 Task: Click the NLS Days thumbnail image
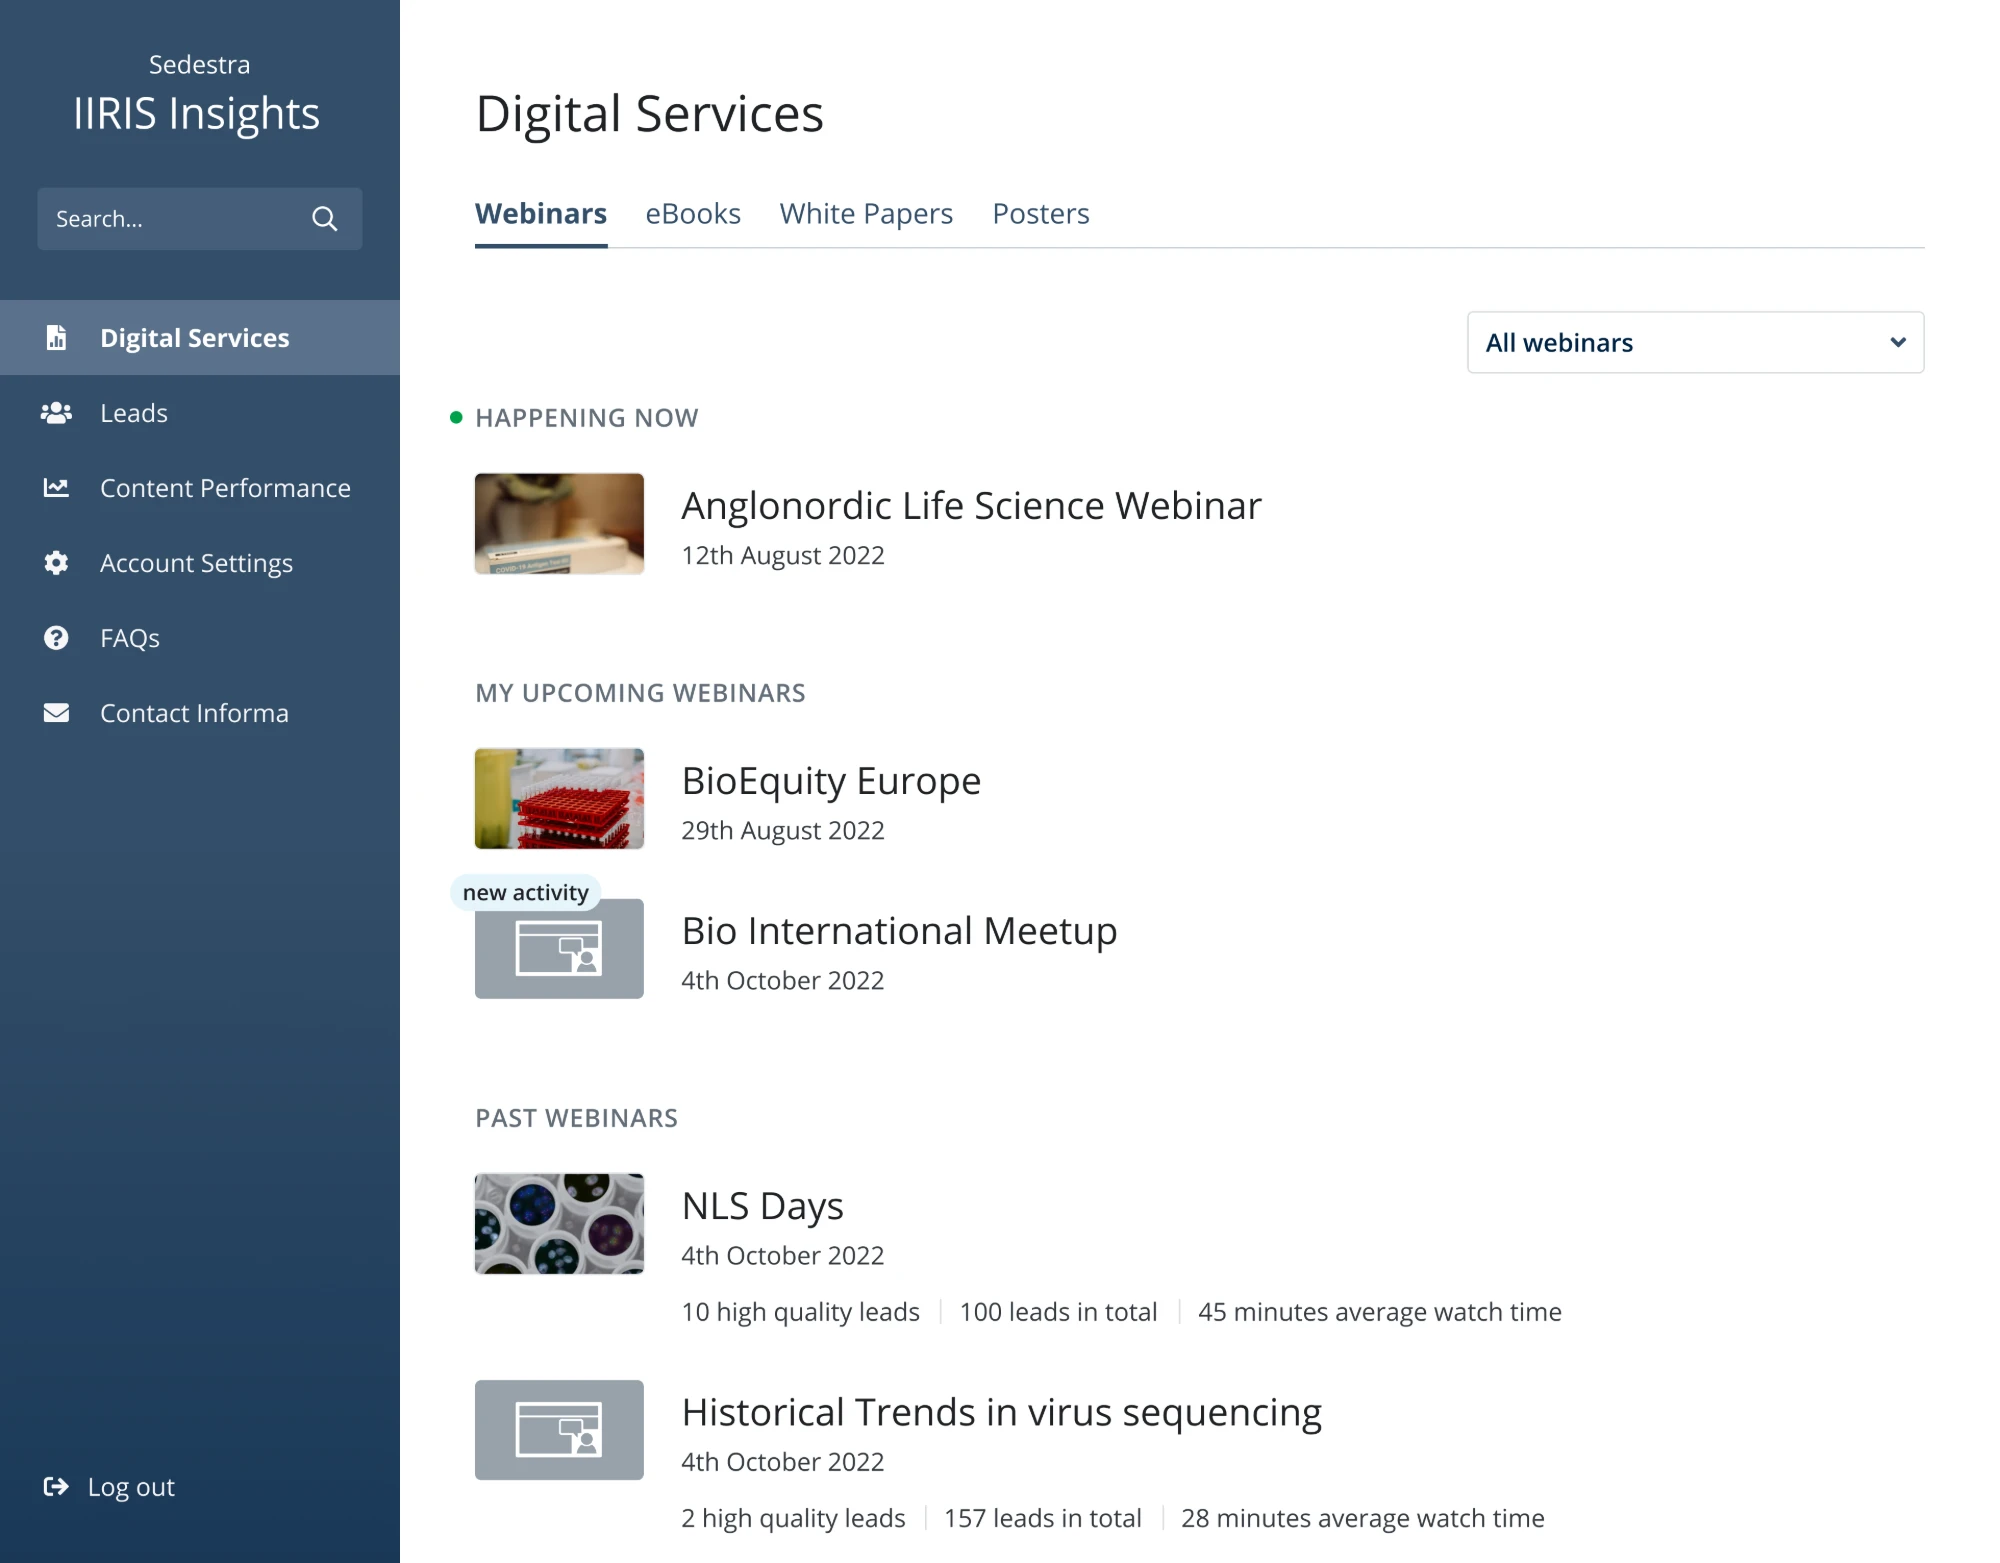coord(559,1224)
